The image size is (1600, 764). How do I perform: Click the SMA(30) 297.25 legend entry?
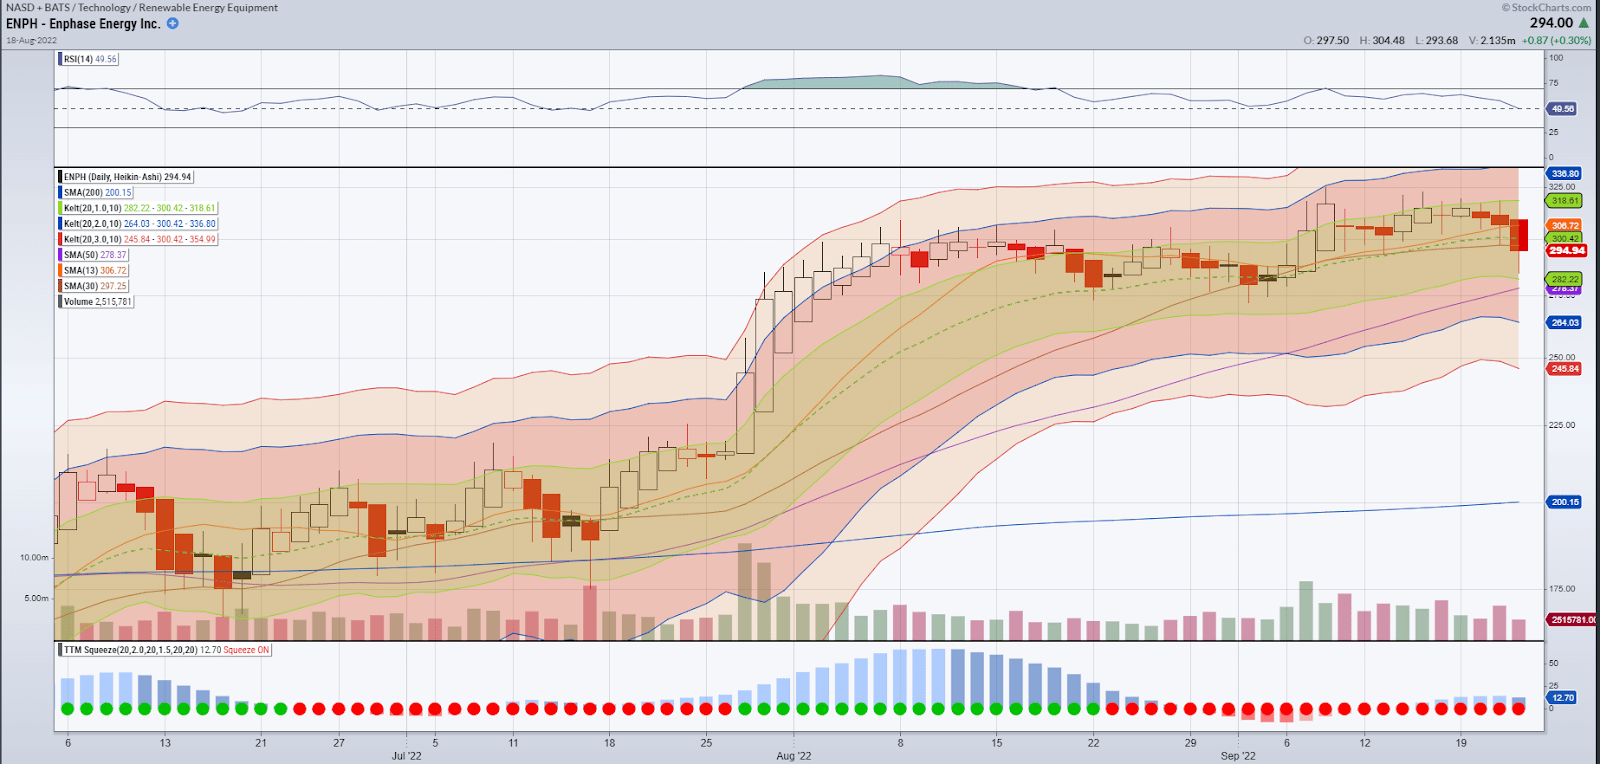click(x=93, y=286)
